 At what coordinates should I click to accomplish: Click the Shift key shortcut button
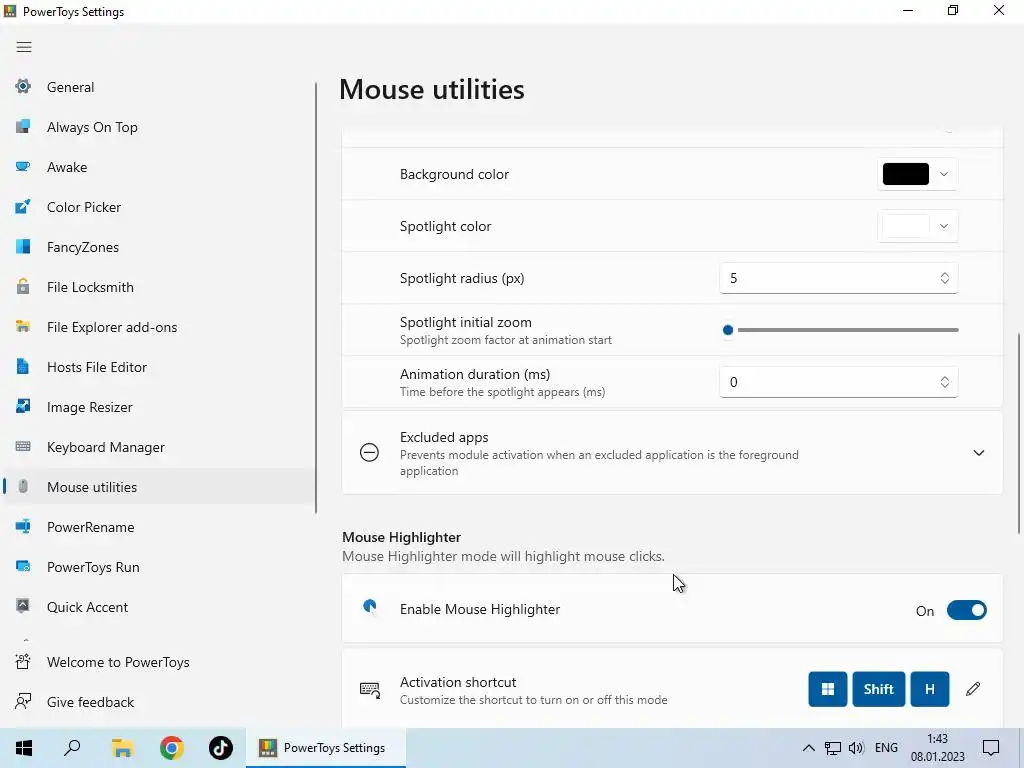878,689
